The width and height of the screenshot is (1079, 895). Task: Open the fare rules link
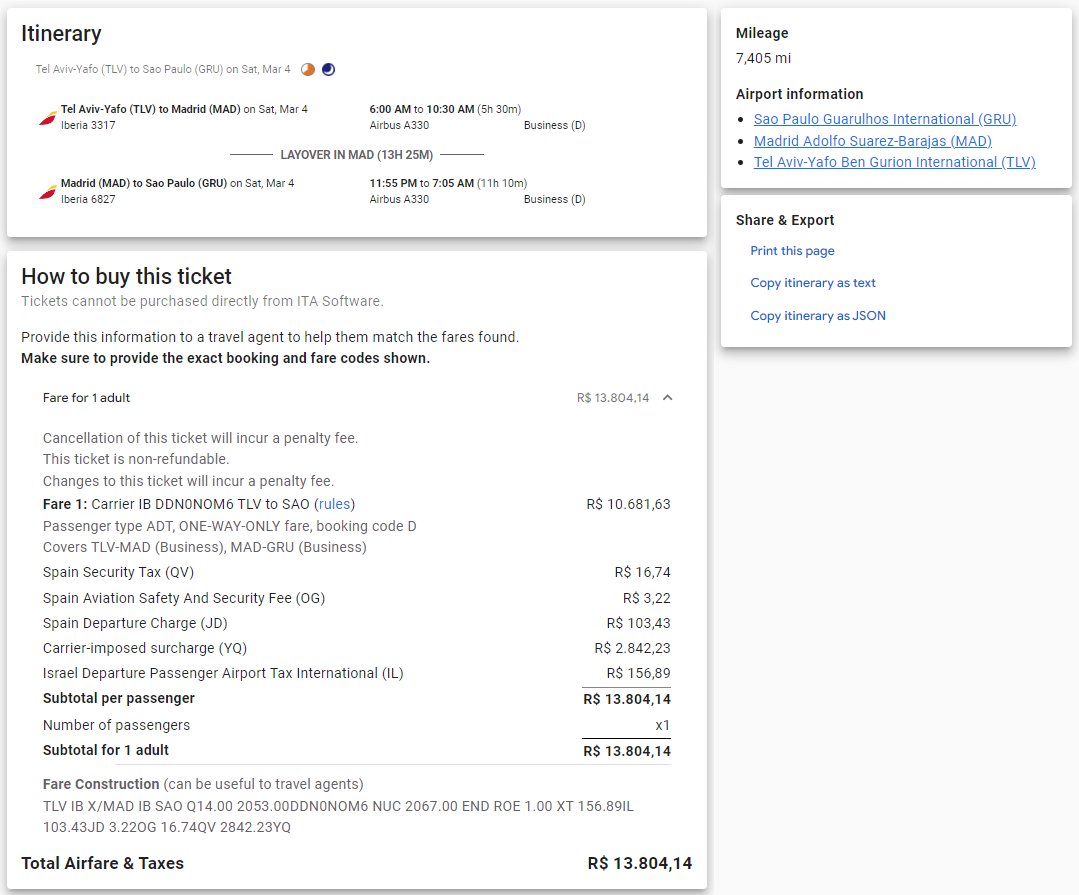334,504
